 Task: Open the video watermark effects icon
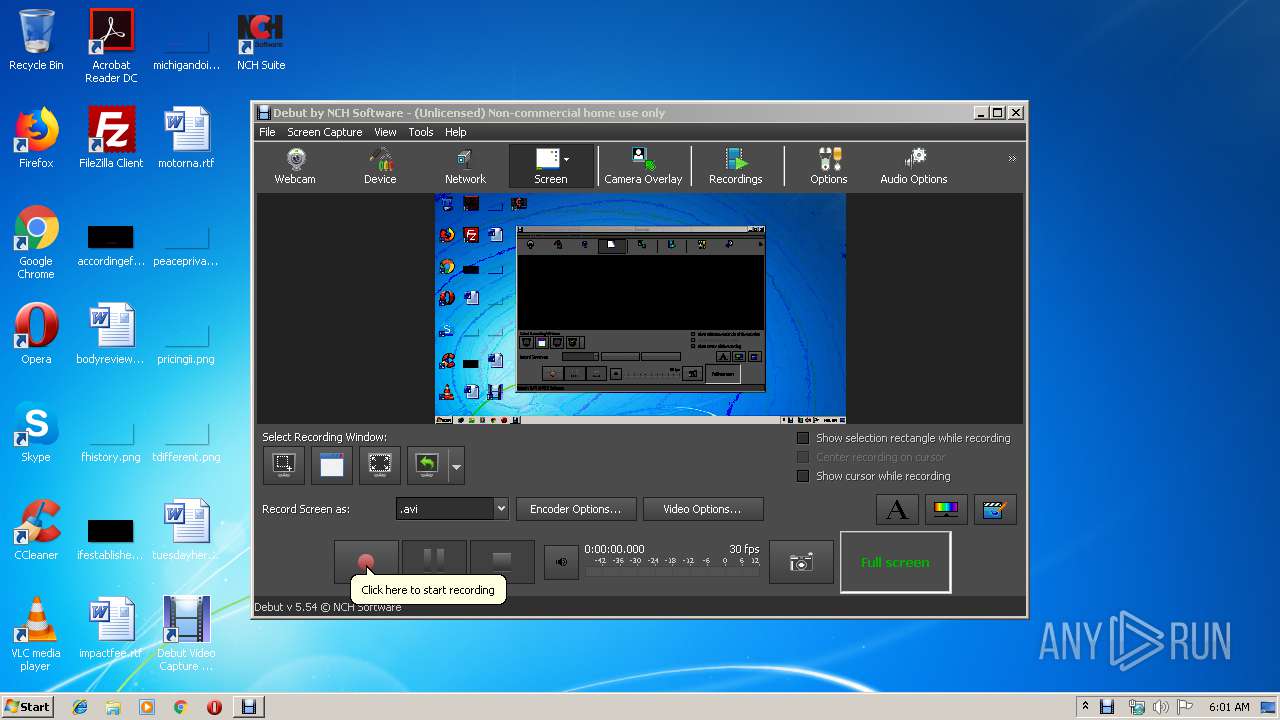pos(993,510)
